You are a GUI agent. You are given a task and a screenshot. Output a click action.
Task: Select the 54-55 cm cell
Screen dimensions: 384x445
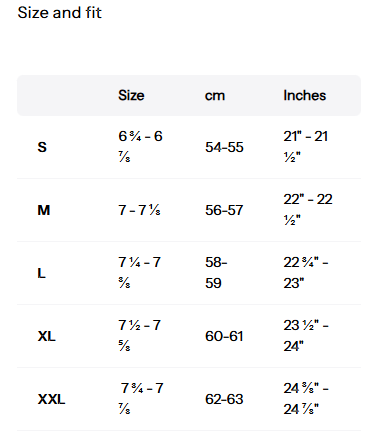224,147
